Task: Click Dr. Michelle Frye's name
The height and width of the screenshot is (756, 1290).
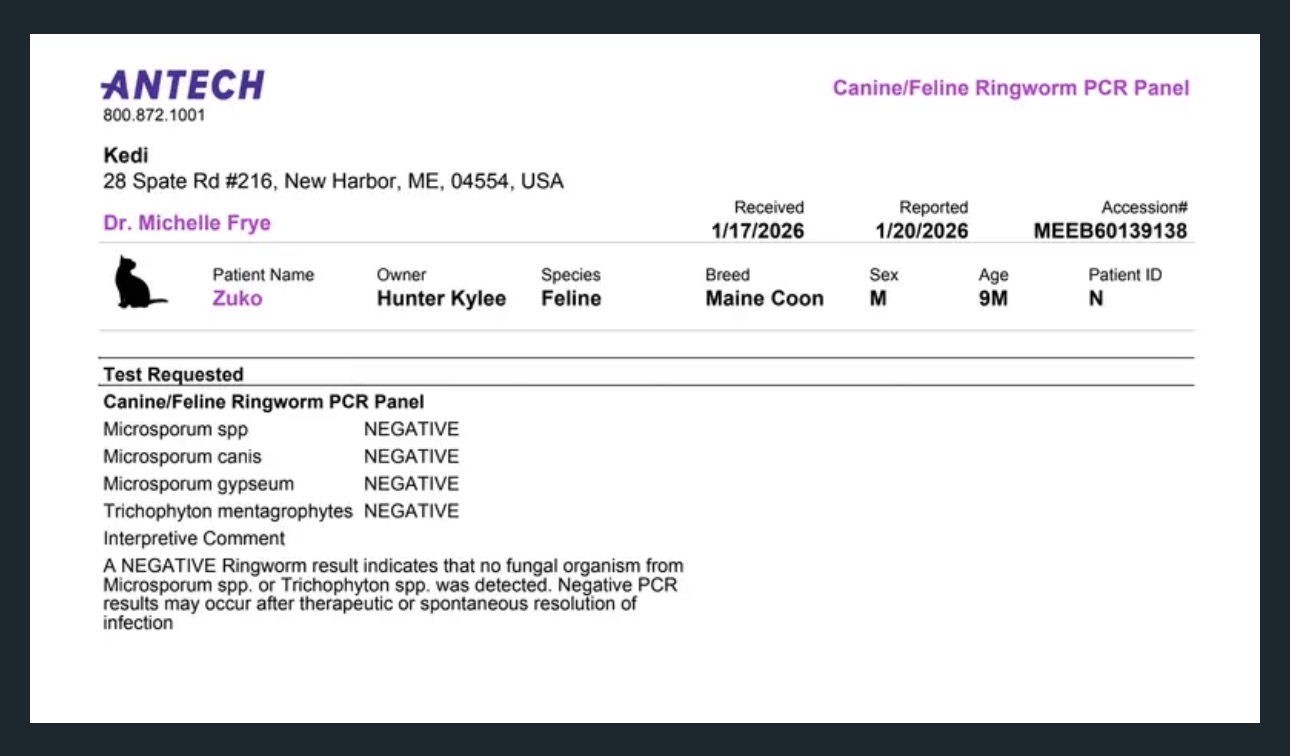Action: click(x=187, y=223)
